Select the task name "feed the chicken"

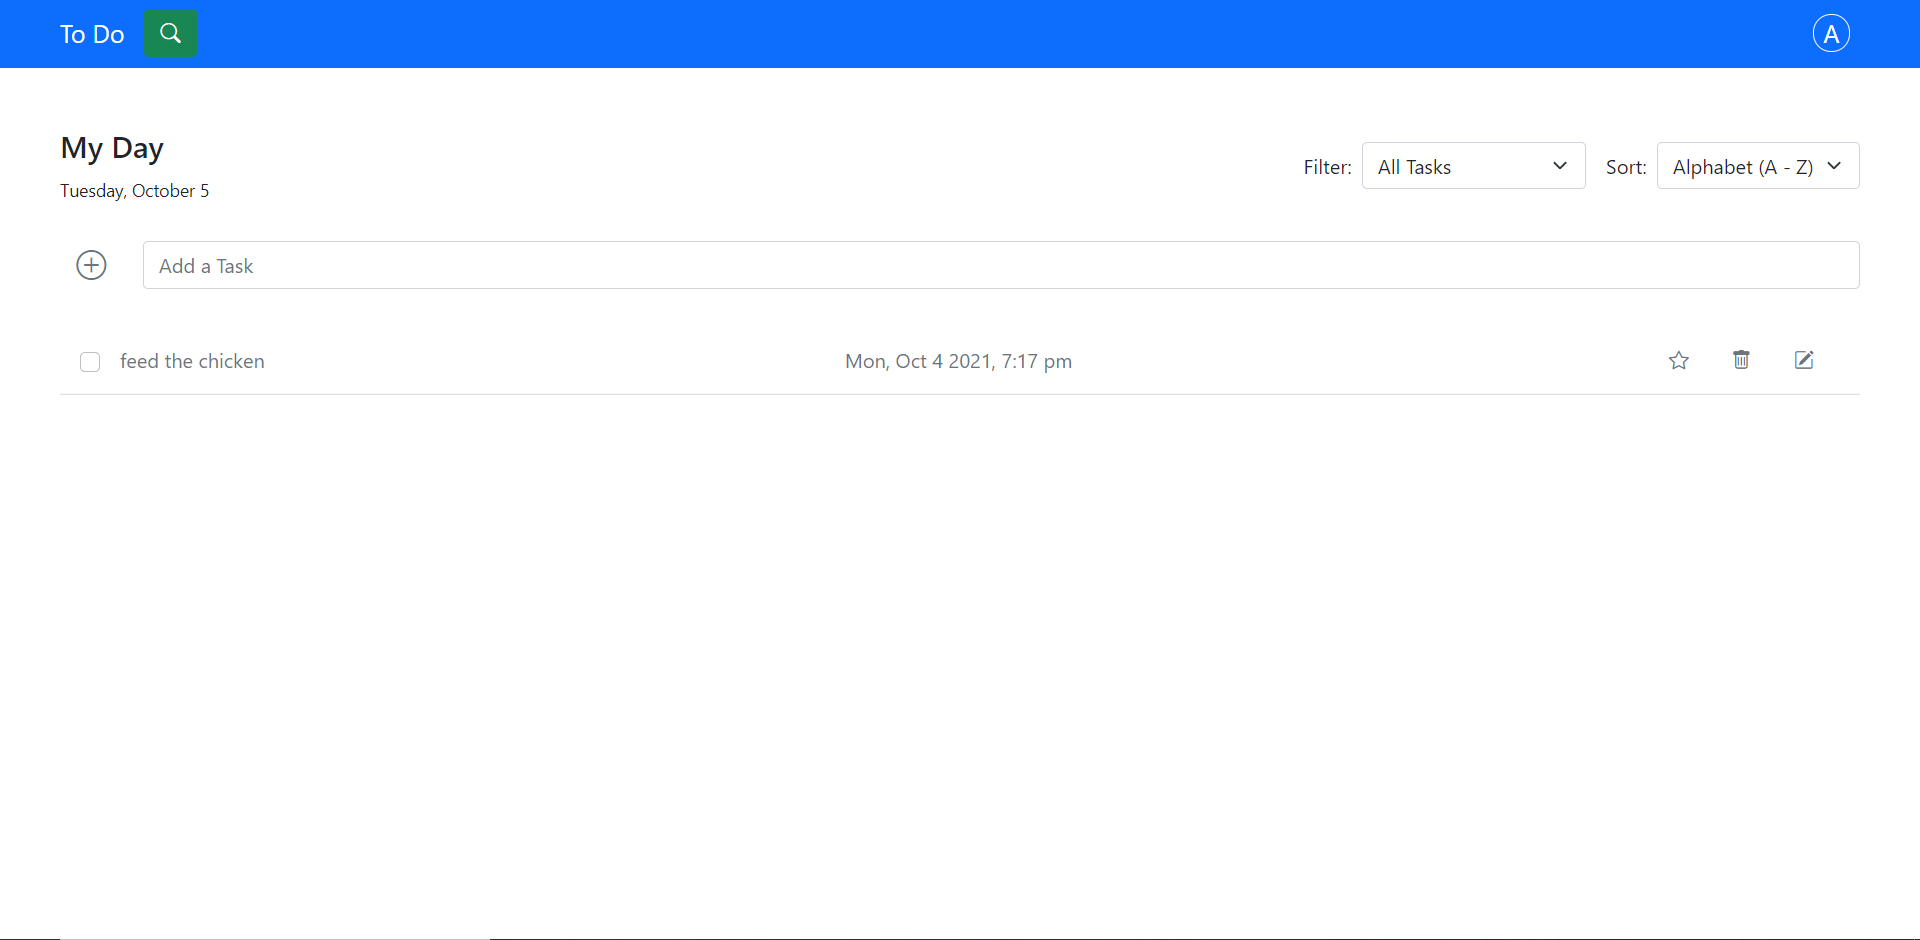192,361
